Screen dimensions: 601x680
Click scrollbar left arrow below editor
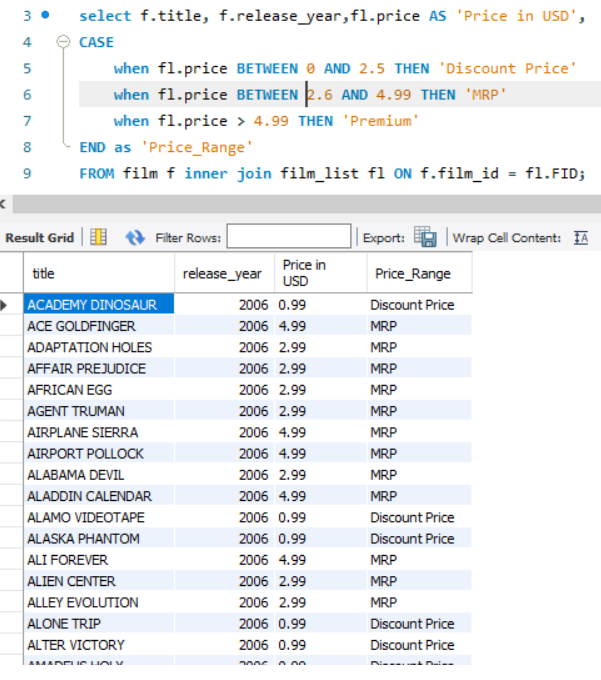(x=3, y=204)
